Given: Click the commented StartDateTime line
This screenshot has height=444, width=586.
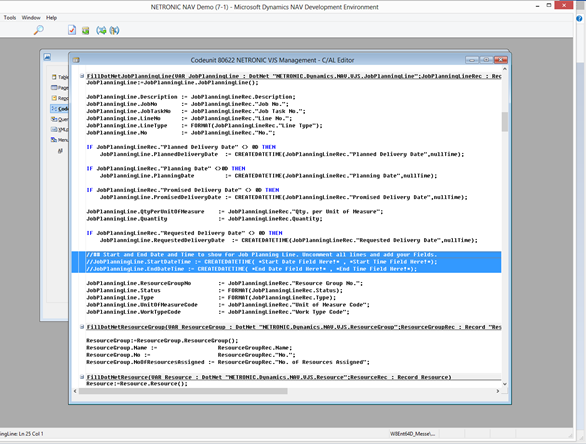Looking at the screenshot, I should tap(262, 262).
